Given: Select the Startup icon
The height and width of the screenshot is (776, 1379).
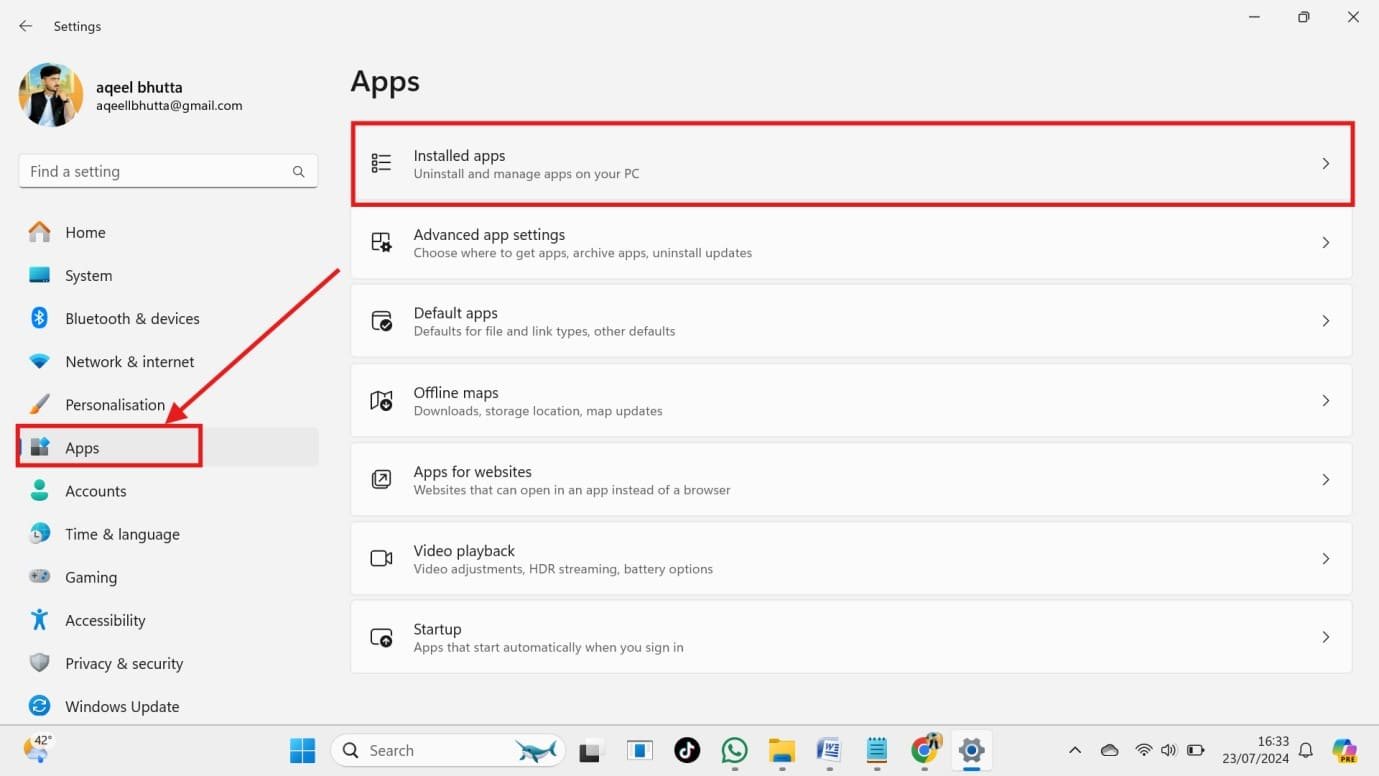Looking at the screenshot, I should (x=381, y=636).
